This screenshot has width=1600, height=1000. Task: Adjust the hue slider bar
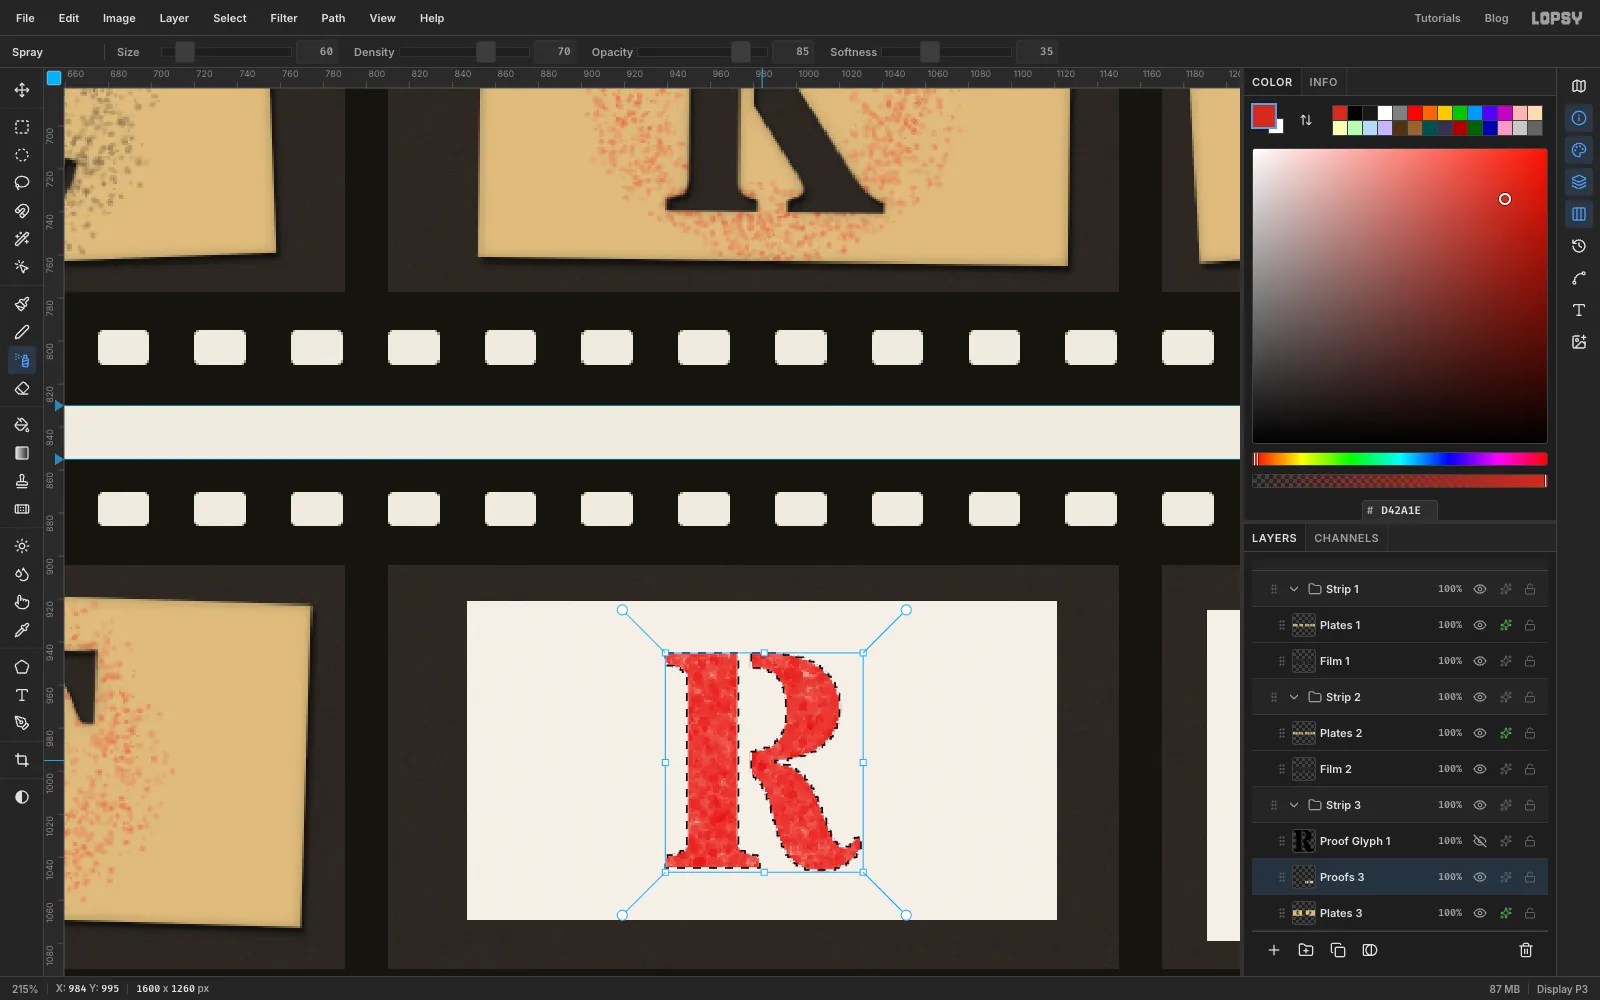1400,459
